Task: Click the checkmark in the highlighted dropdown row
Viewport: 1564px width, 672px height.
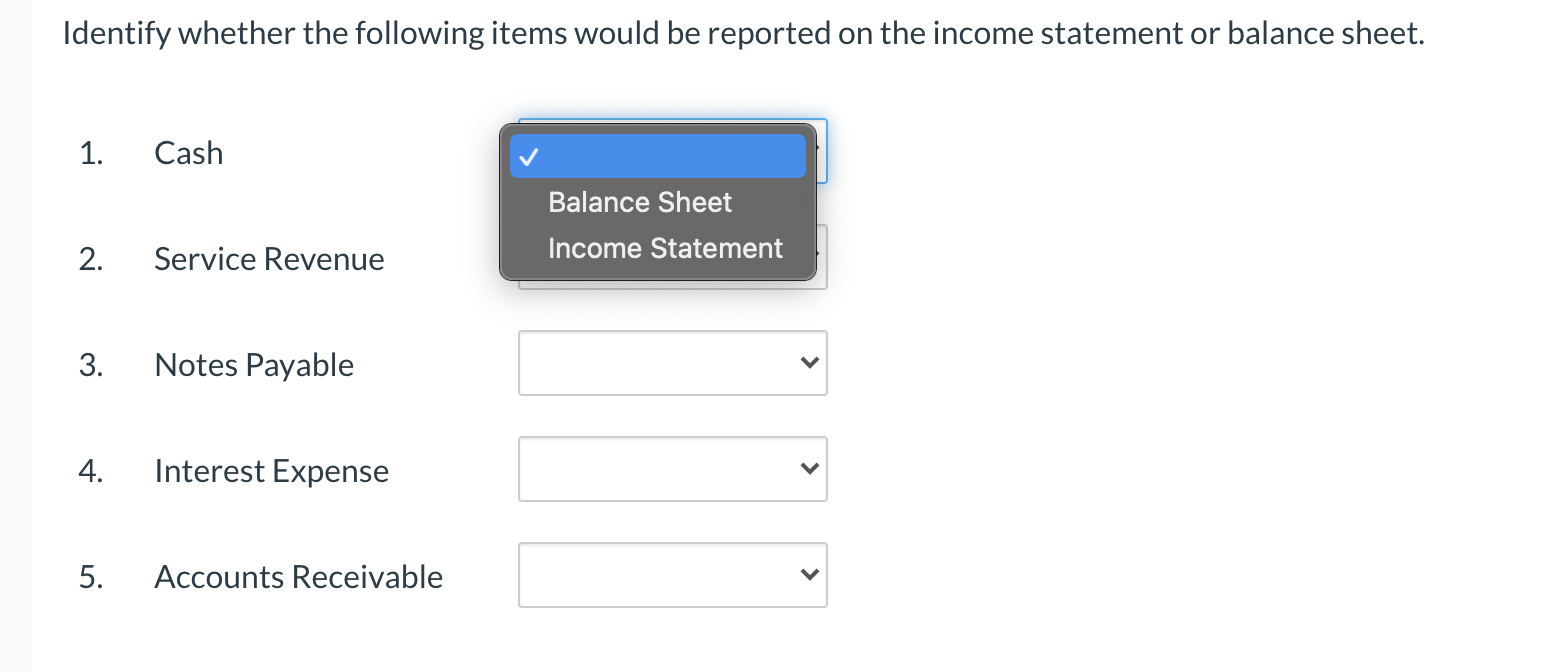Action: pos(531,155)
